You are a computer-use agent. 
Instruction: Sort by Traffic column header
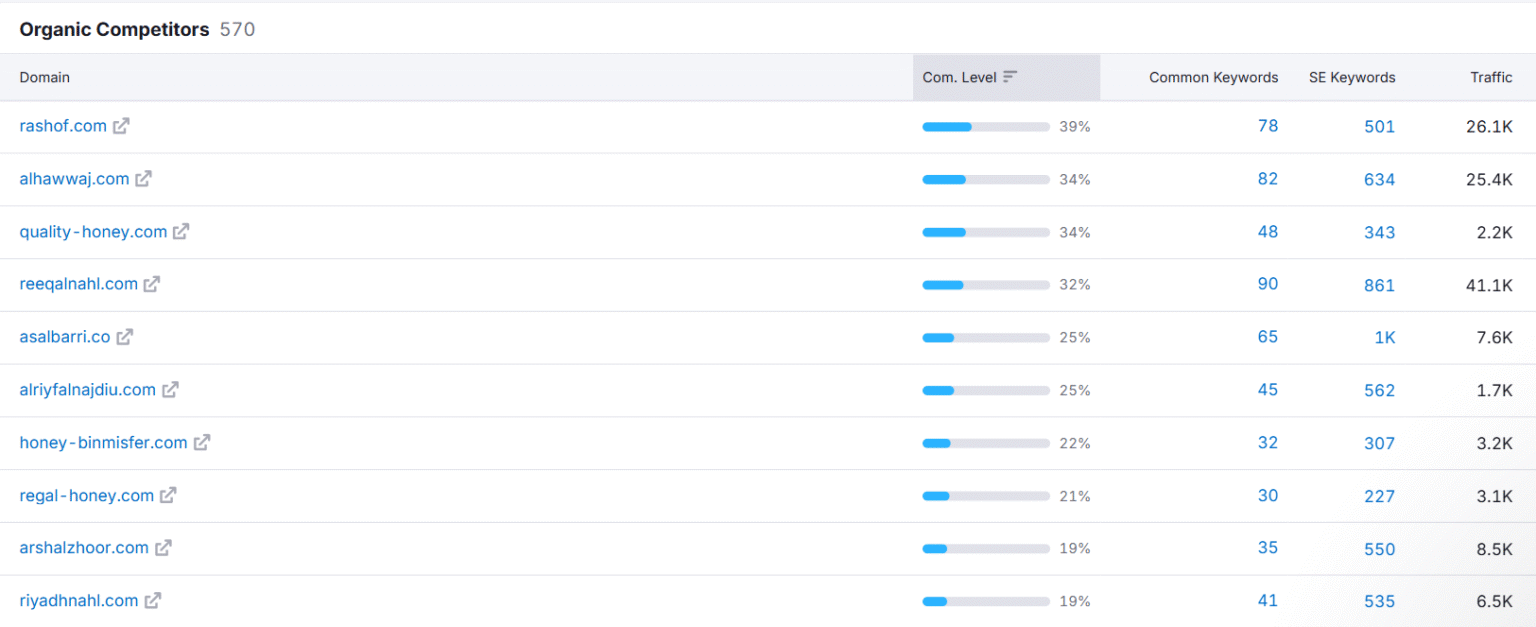click(1491, 77)
